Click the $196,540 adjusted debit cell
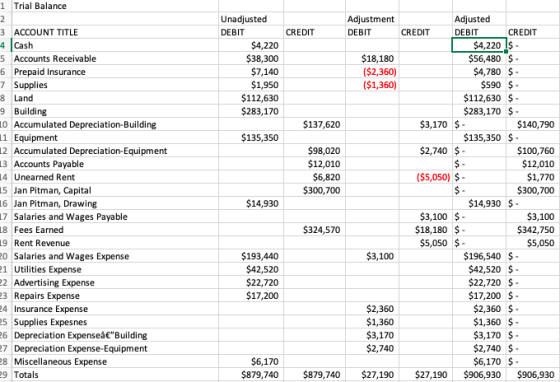 (x=479, y=257)
